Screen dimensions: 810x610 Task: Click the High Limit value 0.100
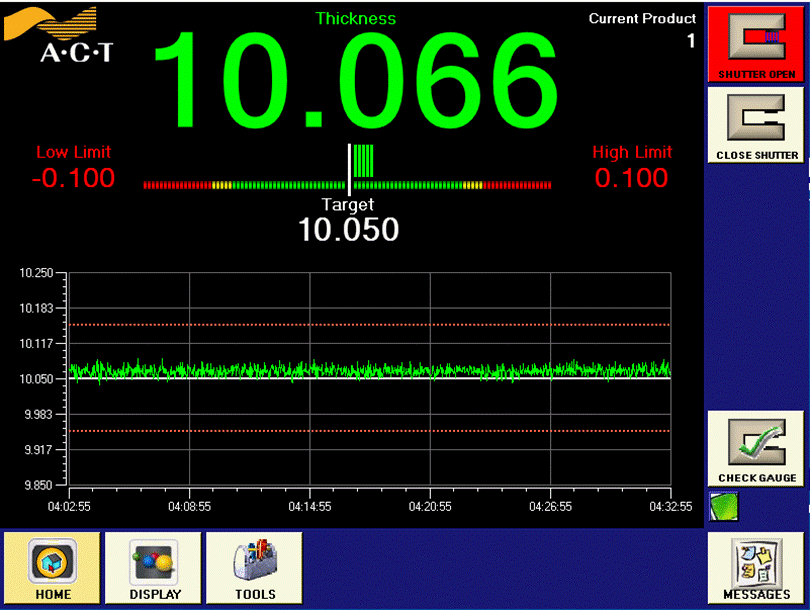click(631, 178)
